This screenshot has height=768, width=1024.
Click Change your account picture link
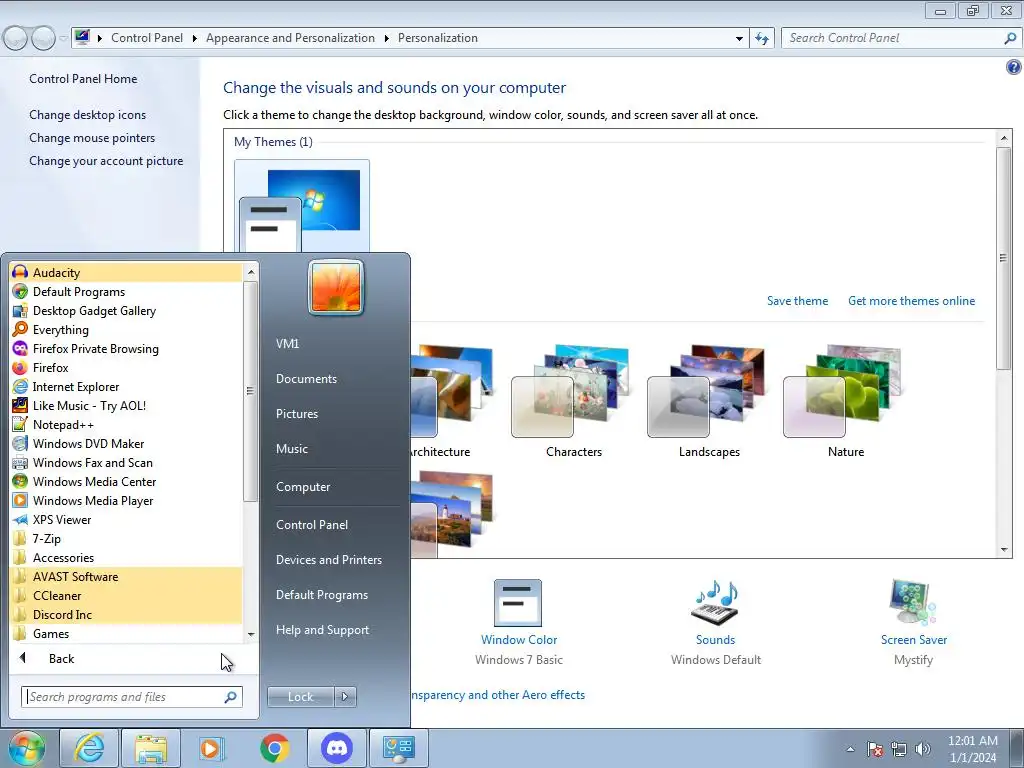(106, 161)
